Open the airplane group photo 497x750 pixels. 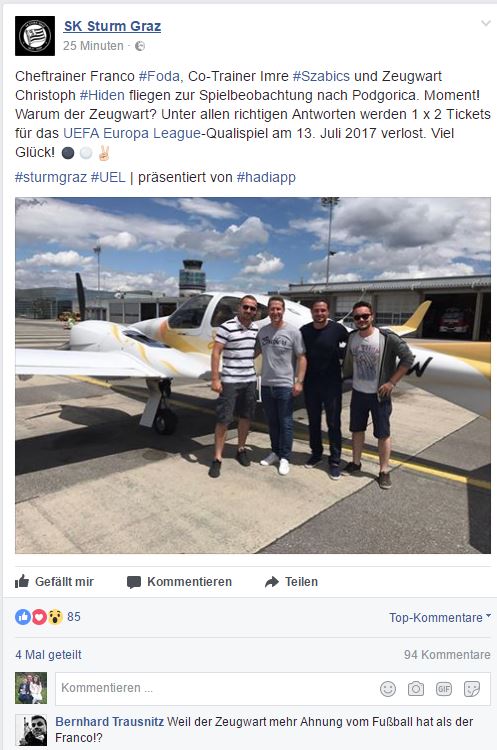(253, 375)
